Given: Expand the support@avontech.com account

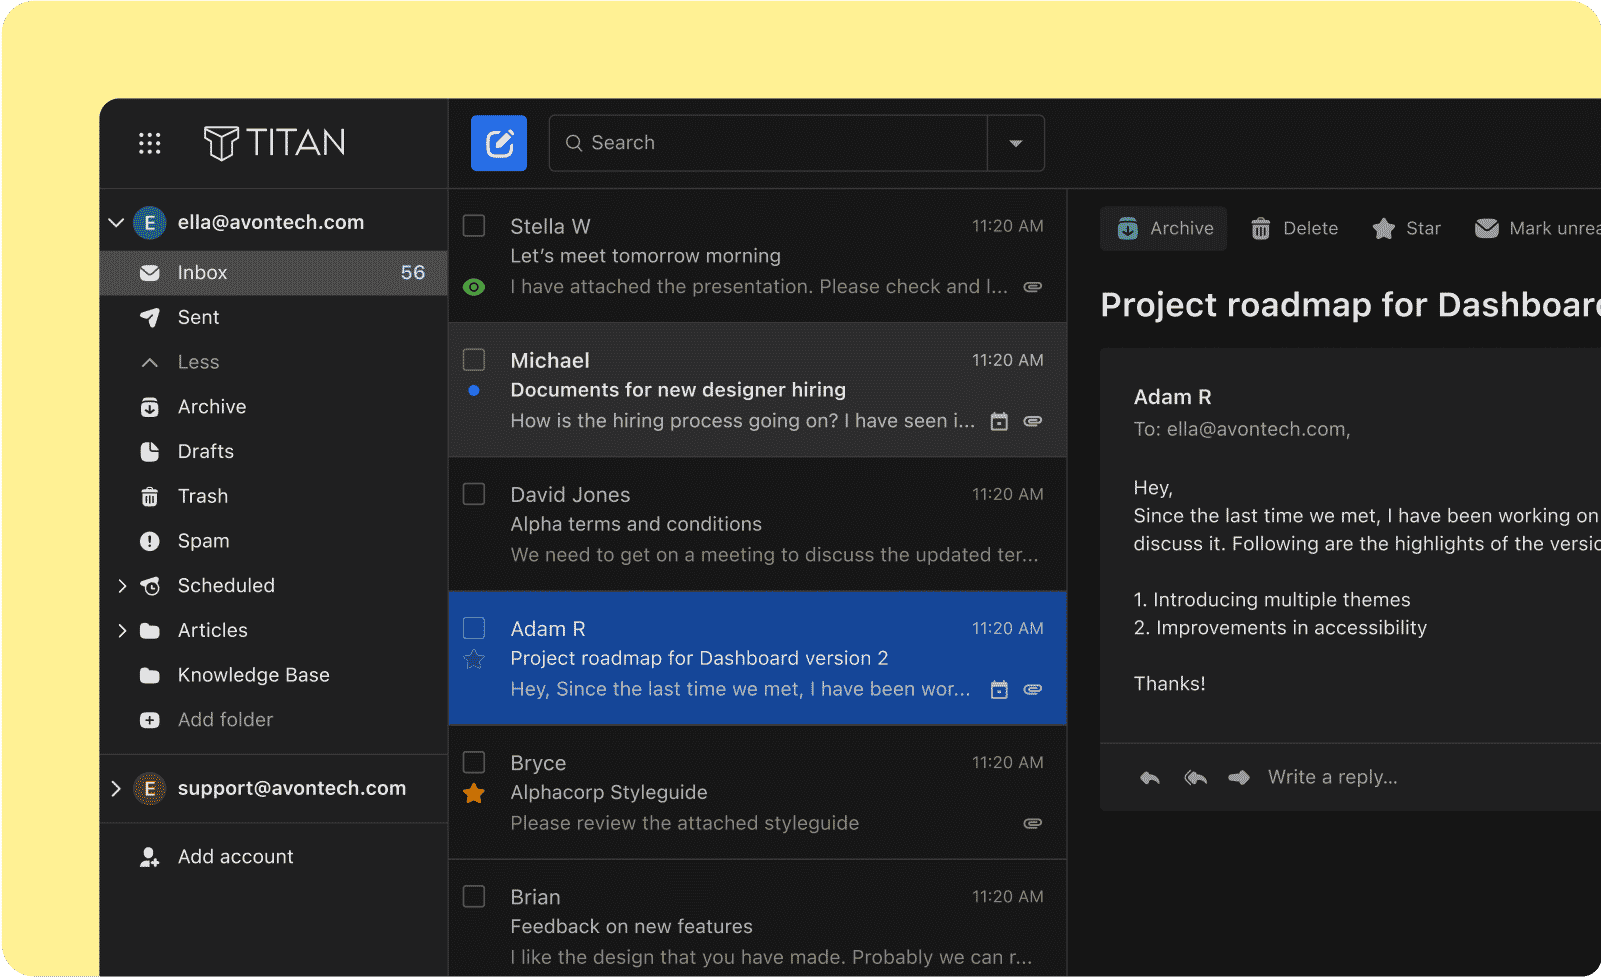Looking at the screenshot, I should point(116,789).
